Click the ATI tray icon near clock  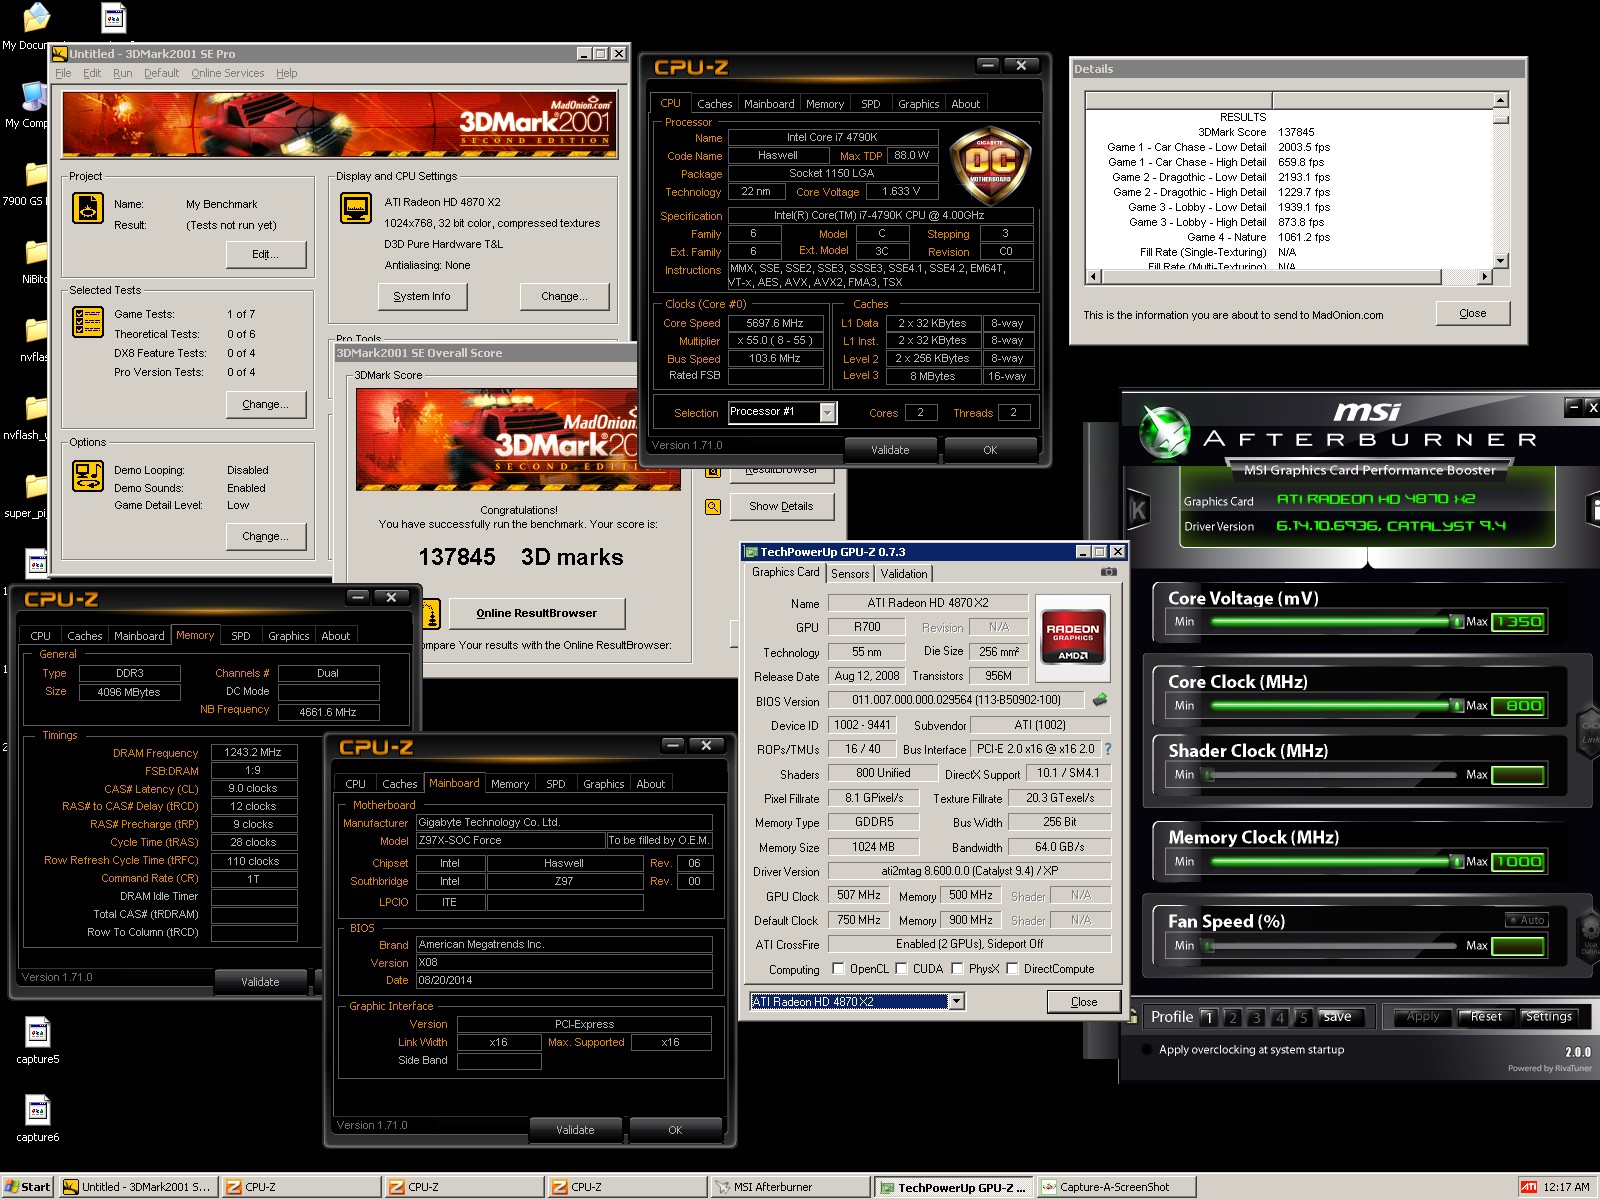pos(1528,1187)
